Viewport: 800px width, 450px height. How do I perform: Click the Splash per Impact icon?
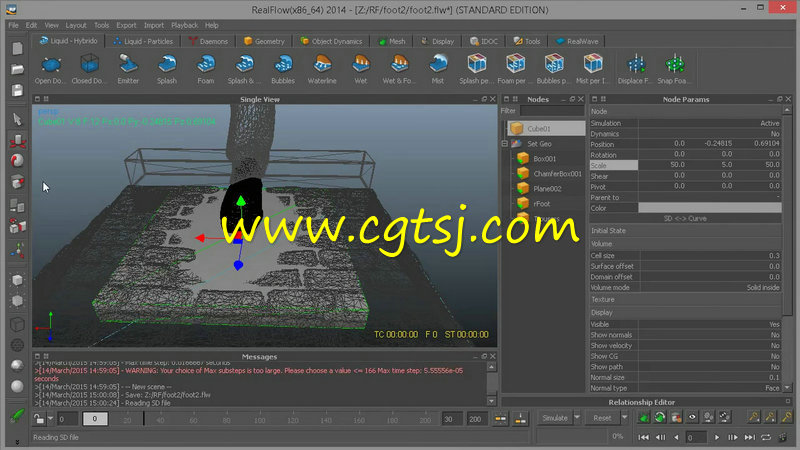click(x=477, y=64)
